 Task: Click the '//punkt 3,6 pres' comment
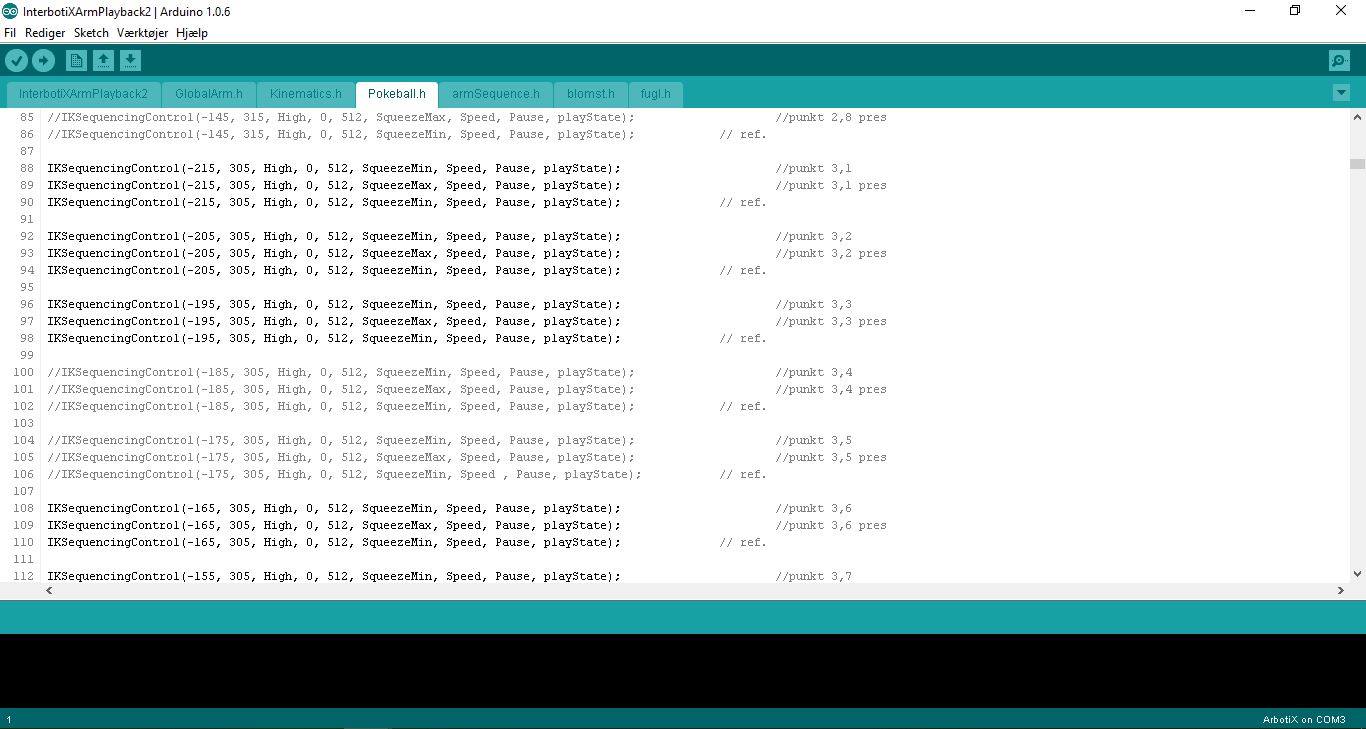pos(831,525)
